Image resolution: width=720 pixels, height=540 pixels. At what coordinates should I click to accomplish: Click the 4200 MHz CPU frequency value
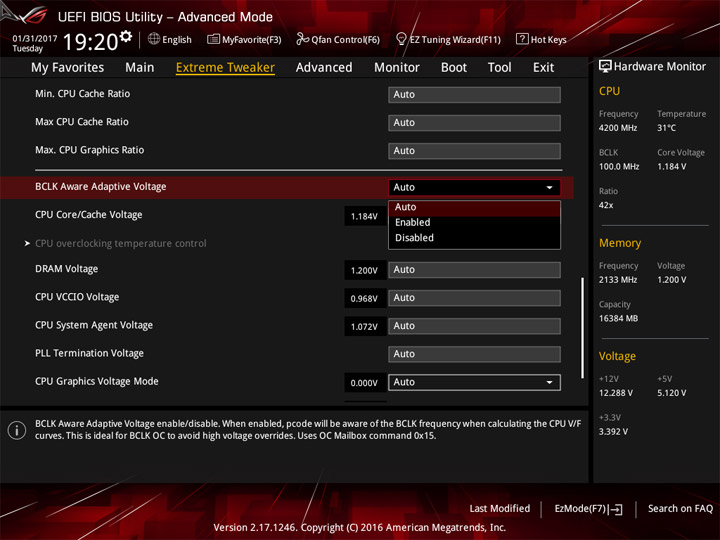618,128
